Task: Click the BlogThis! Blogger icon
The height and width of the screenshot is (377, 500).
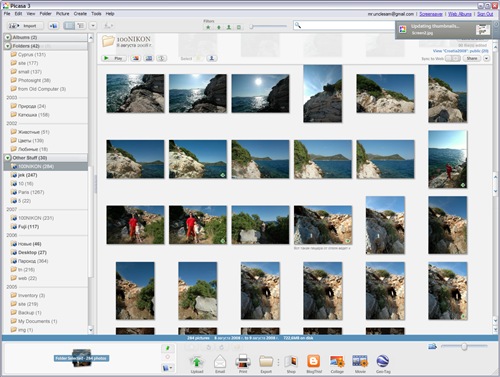Action: click(314, 361)
